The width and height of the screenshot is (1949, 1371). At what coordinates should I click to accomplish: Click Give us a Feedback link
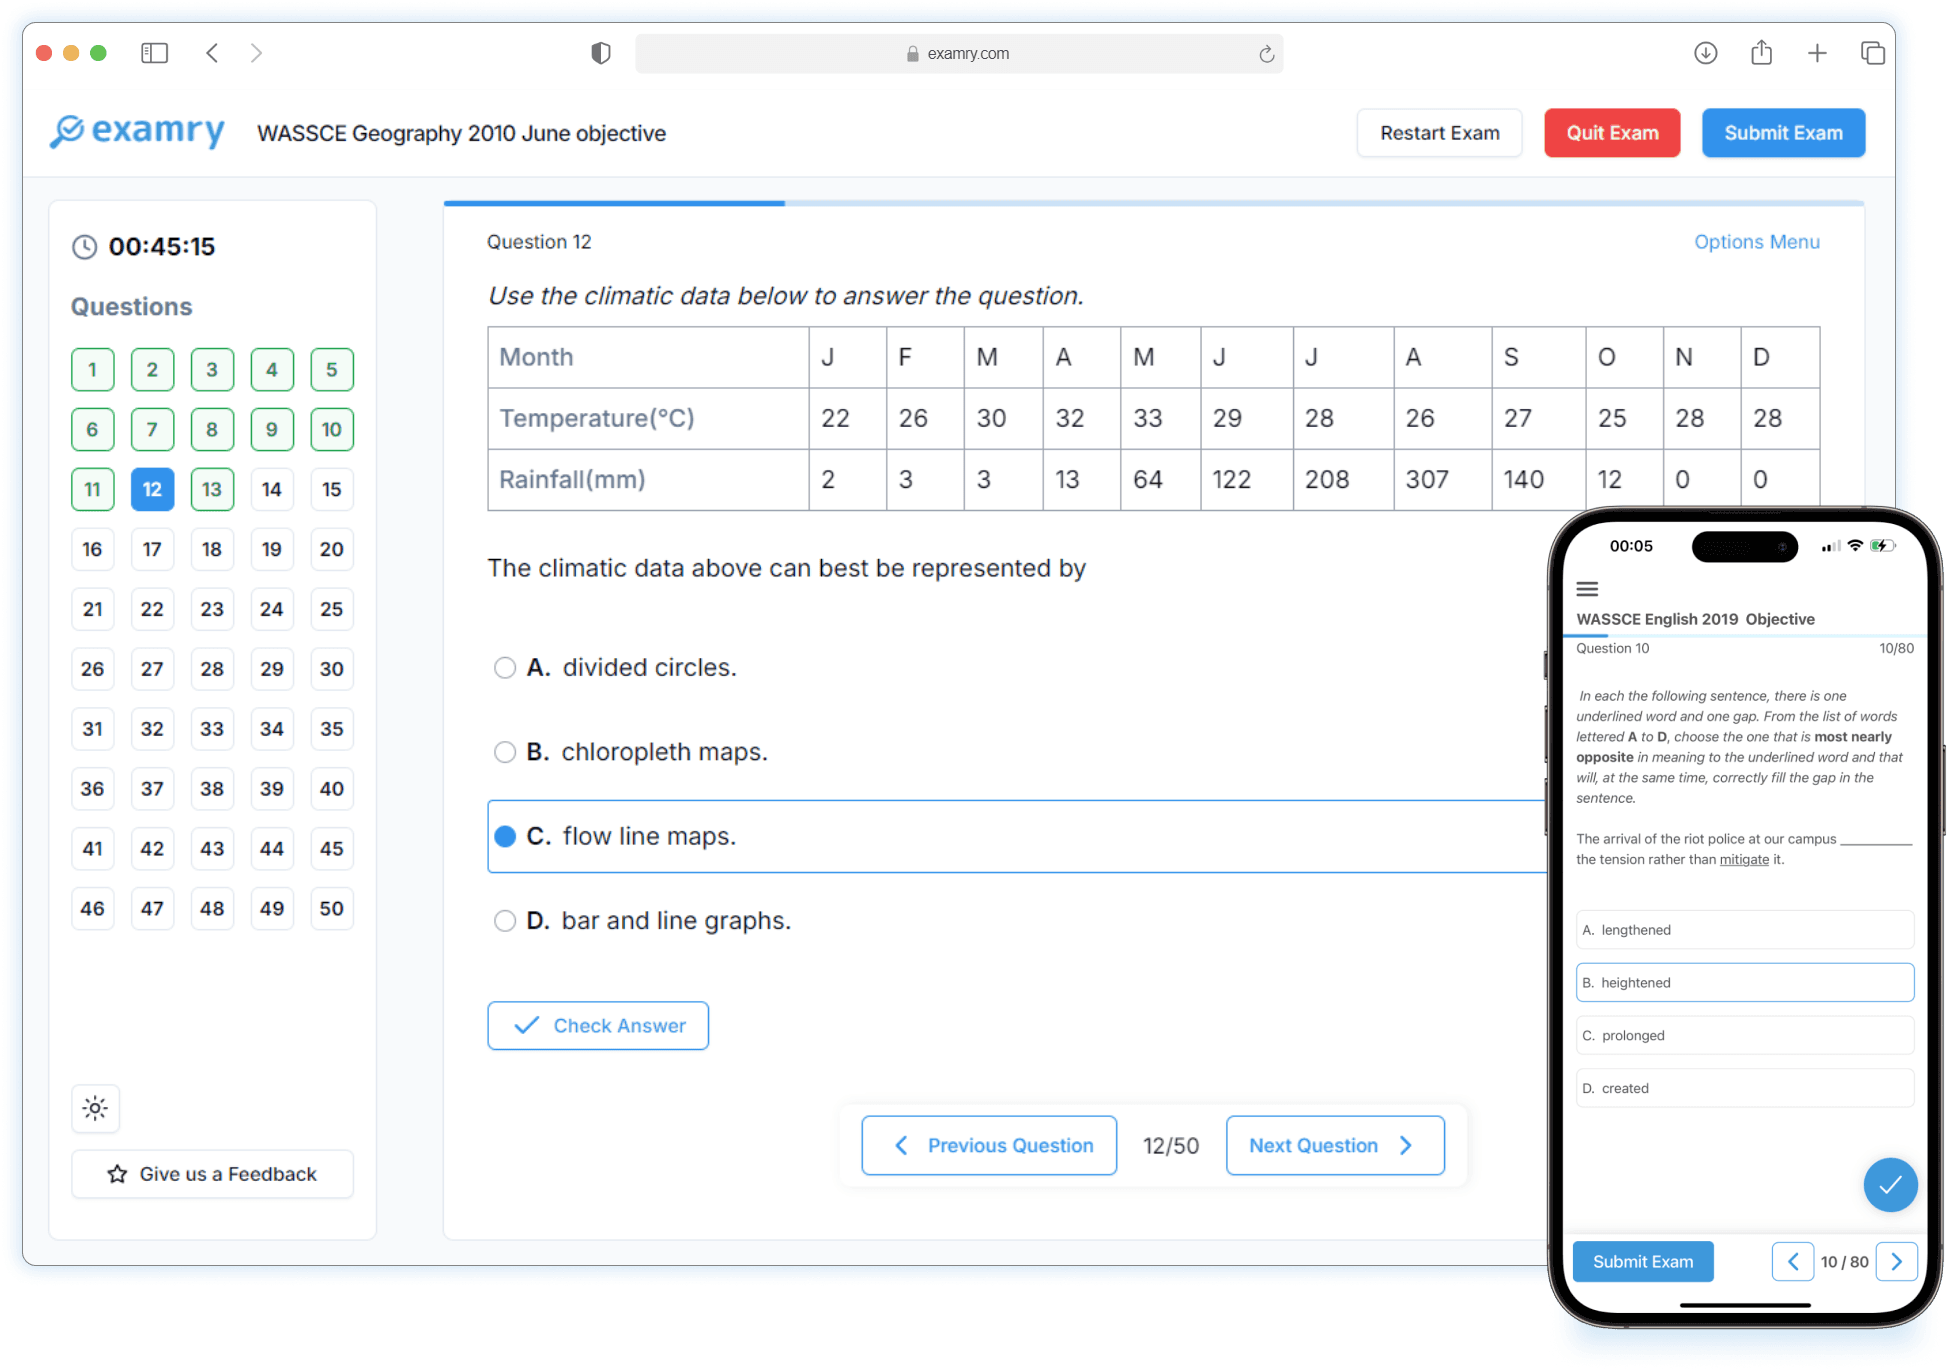point(212,1172)
